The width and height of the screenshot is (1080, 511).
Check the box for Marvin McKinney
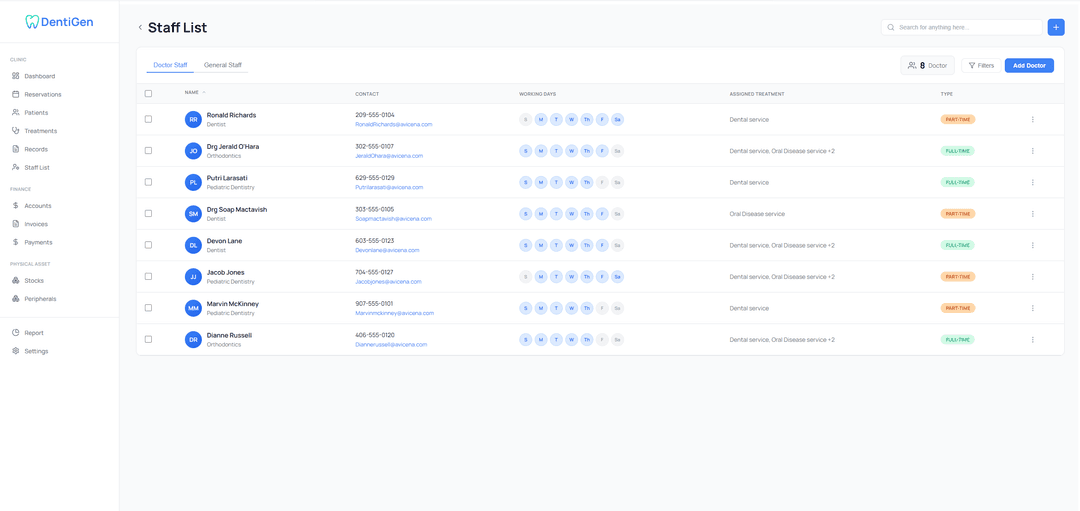pyautogui.click(x=148, y=308)
